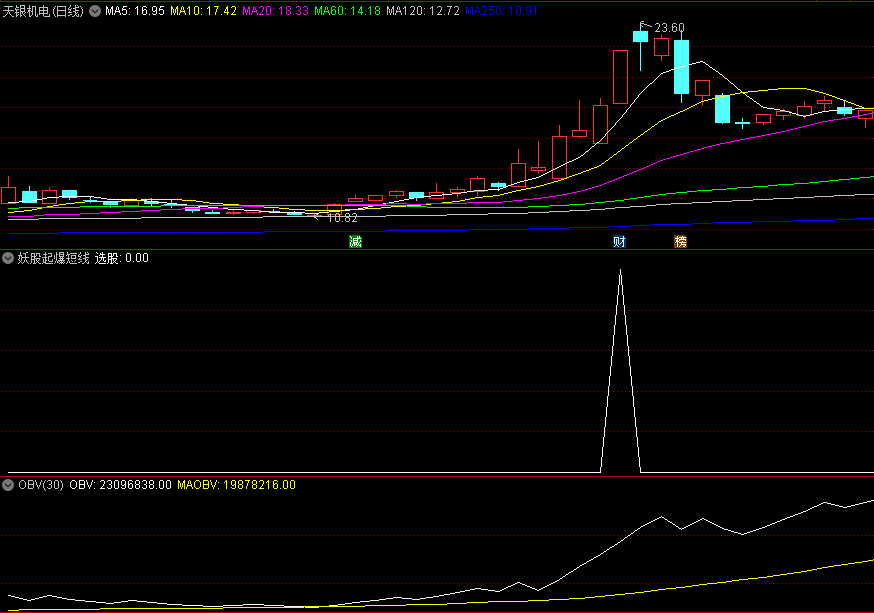Screen dimensions: 874x613
Task: Open the blue 财 financial marker
Action: (x=619, y=241)
